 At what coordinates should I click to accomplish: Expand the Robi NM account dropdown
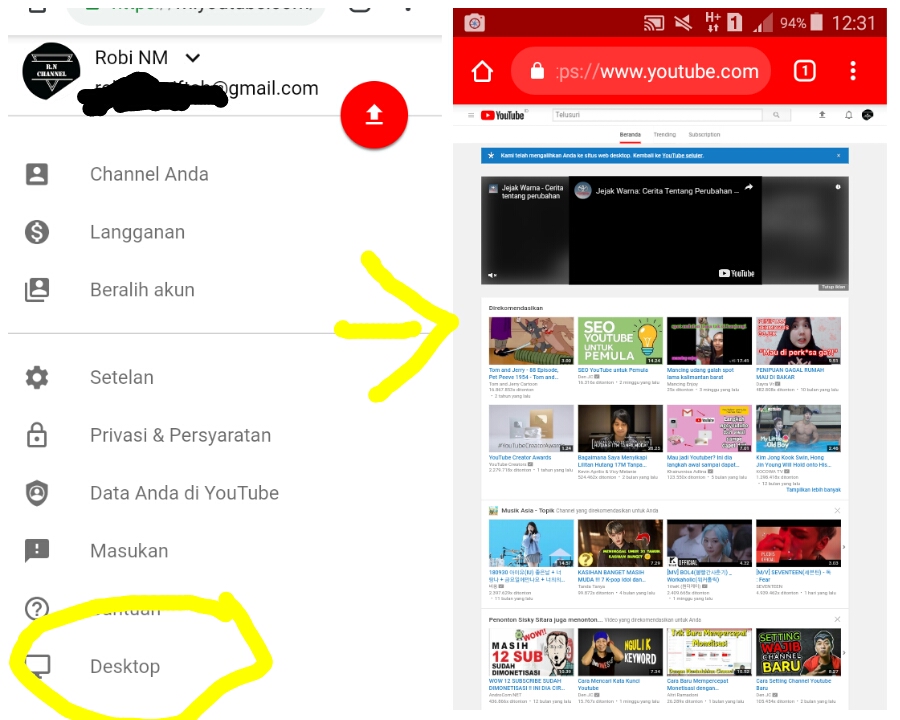tap(192, 58)
